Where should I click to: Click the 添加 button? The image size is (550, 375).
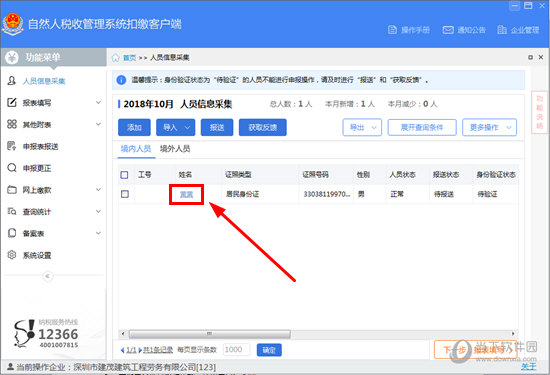pyautogui.click(x=134, y=127)
